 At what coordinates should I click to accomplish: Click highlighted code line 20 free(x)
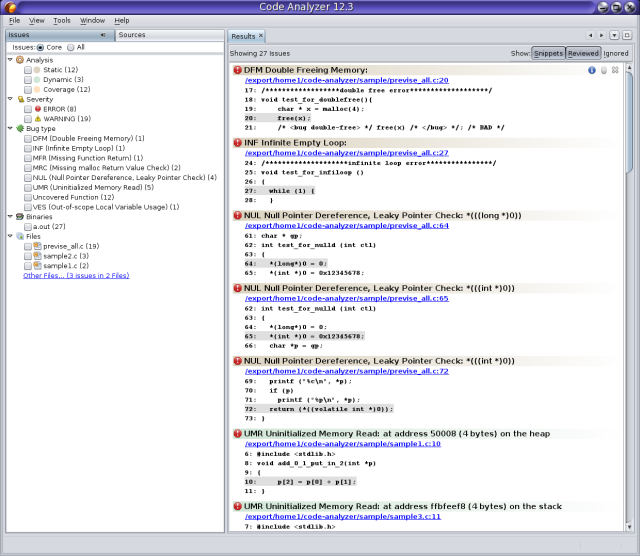pyautogui.click(x=278, y=118)
